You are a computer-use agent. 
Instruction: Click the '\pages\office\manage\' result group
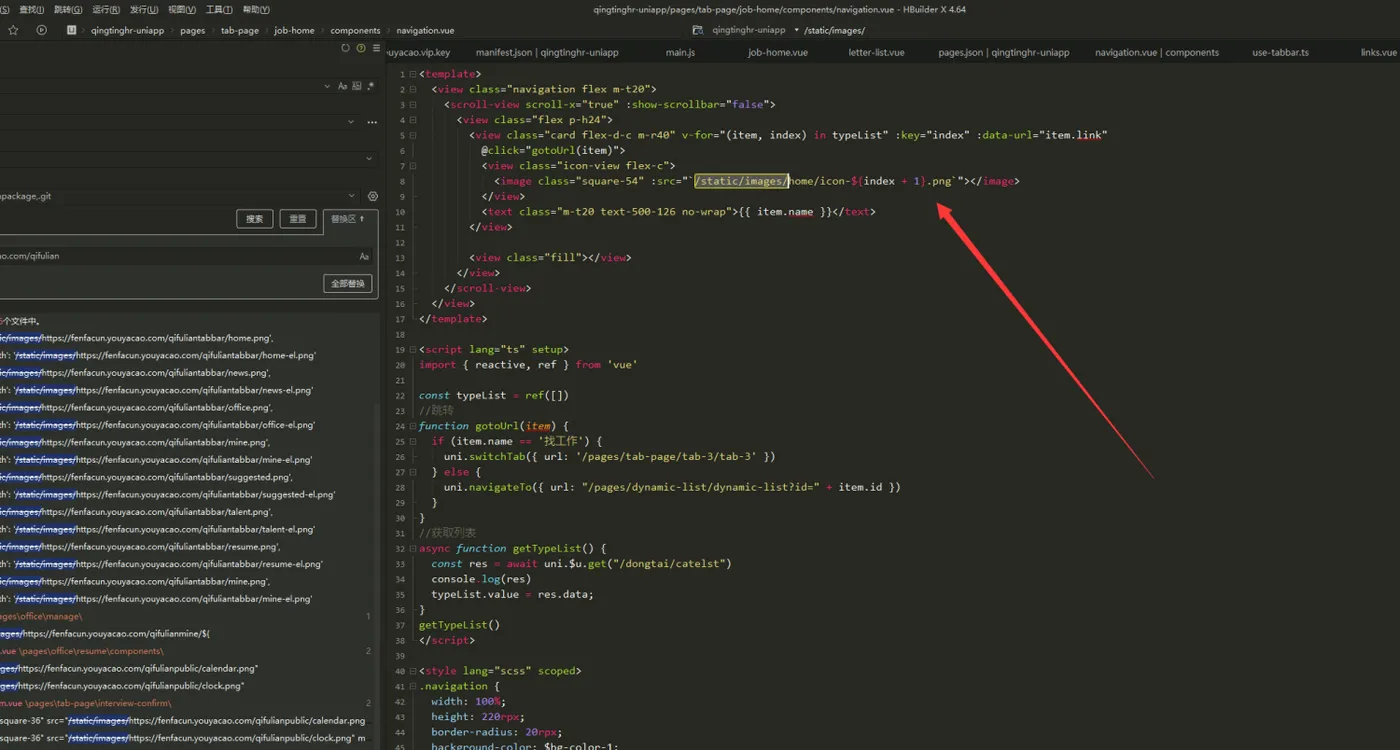[41, 617]
